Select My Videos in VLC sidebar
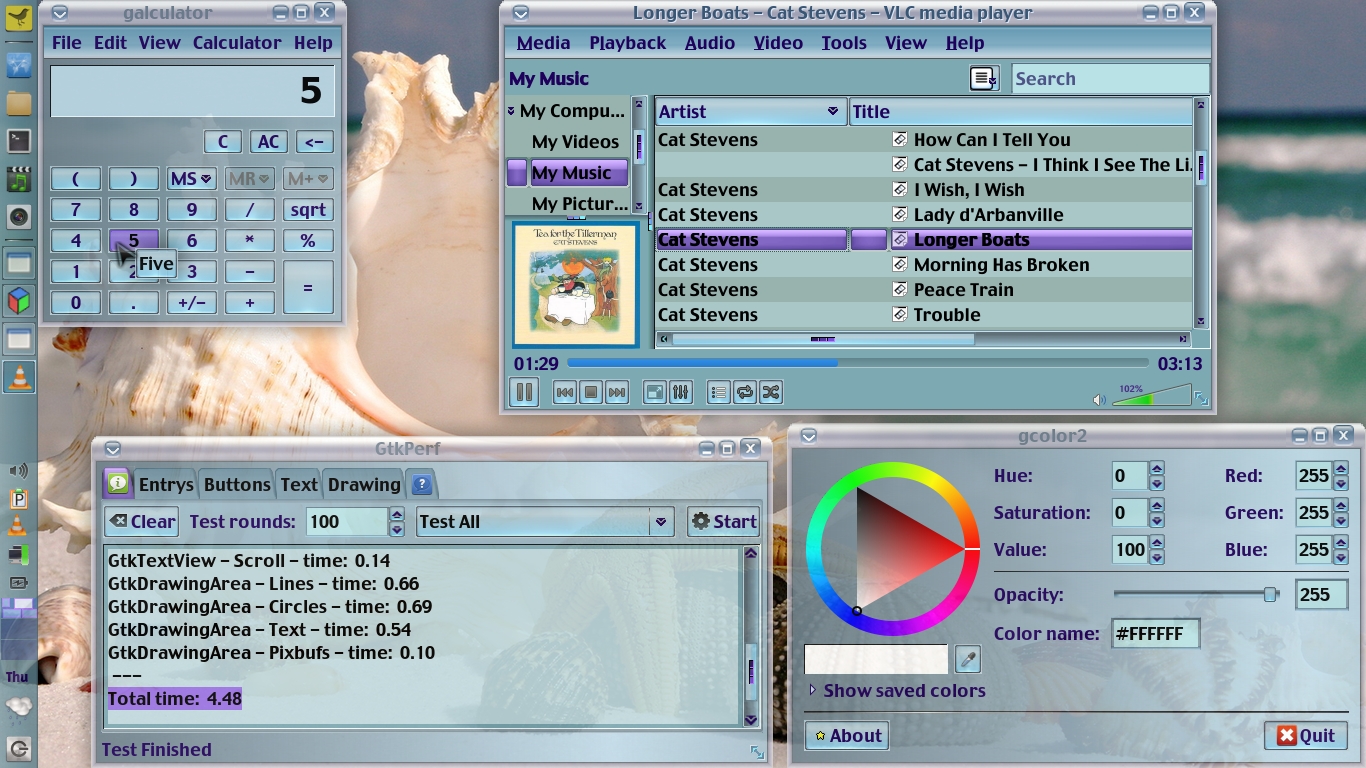The width and height of the screenshot is (1366, 768). click(x=575, y=142)
